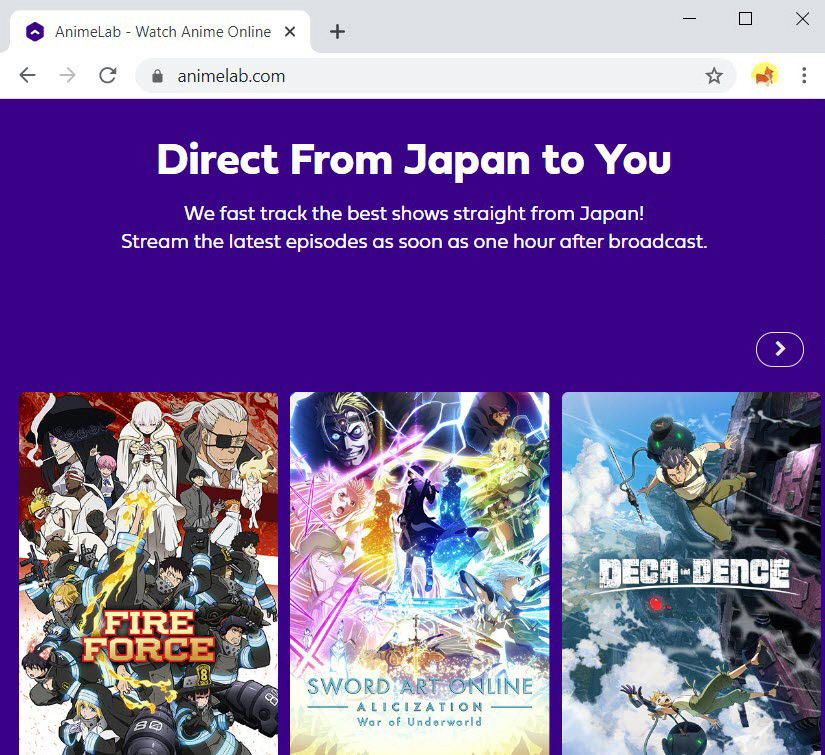Close the AnimeLab tab

tap(289, 32)
